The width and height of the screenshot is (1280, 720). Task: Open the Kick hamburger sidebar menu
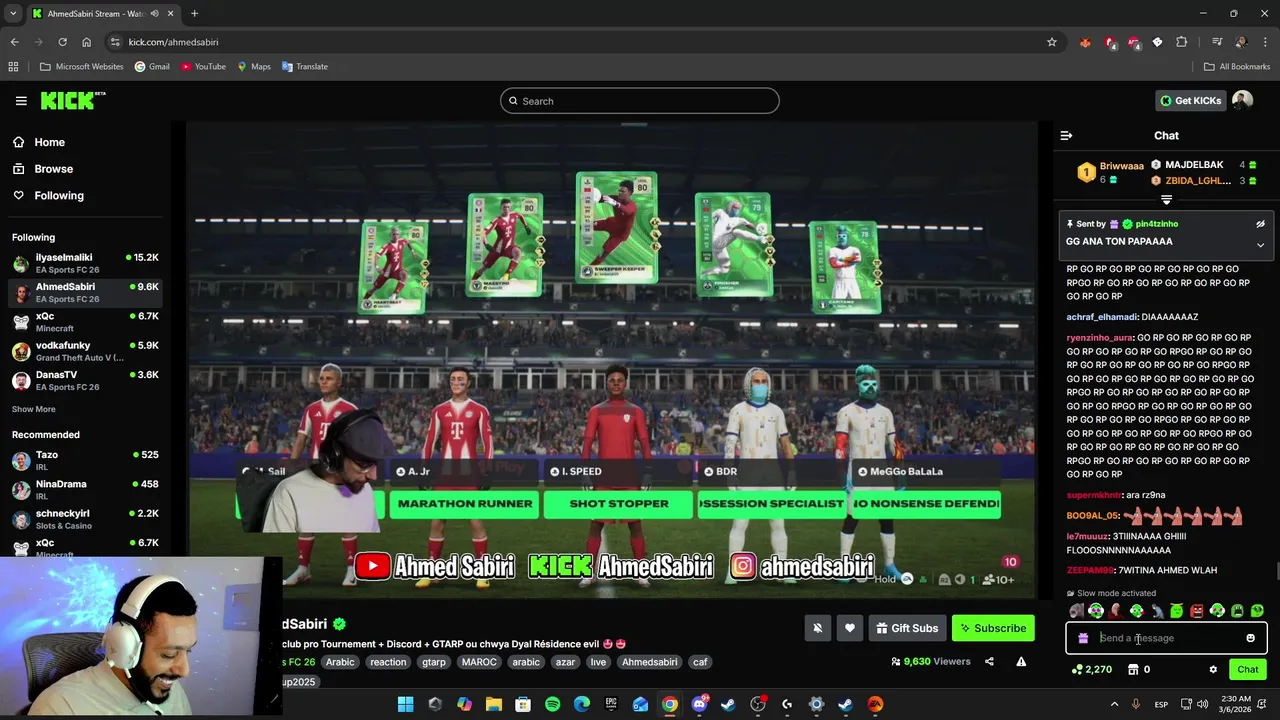coord(21,100)
